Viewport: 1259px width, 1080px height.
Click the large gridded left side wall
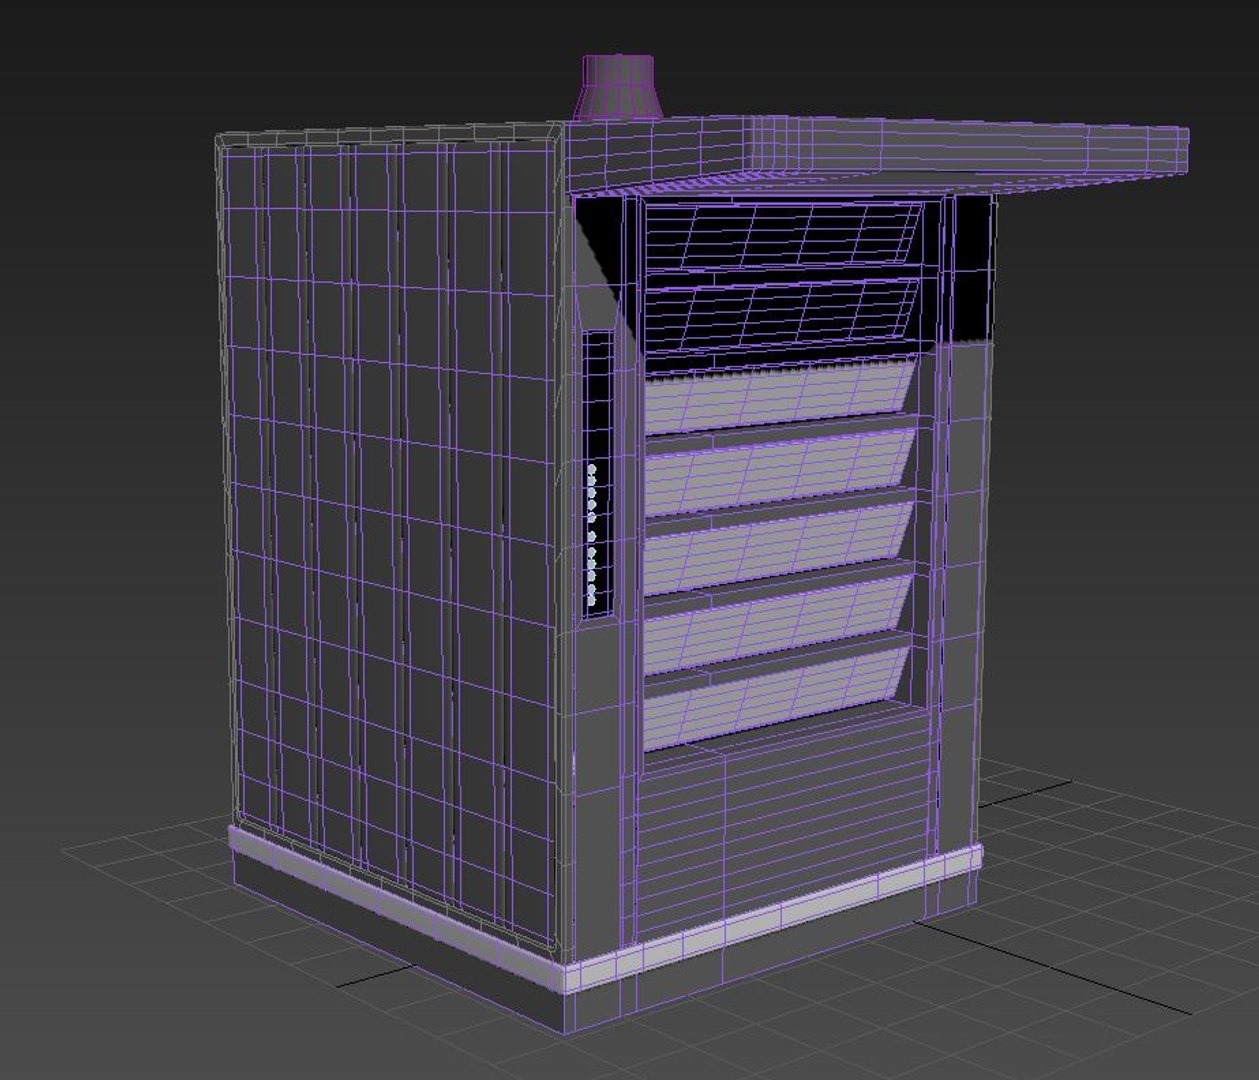tap(390, 540)
